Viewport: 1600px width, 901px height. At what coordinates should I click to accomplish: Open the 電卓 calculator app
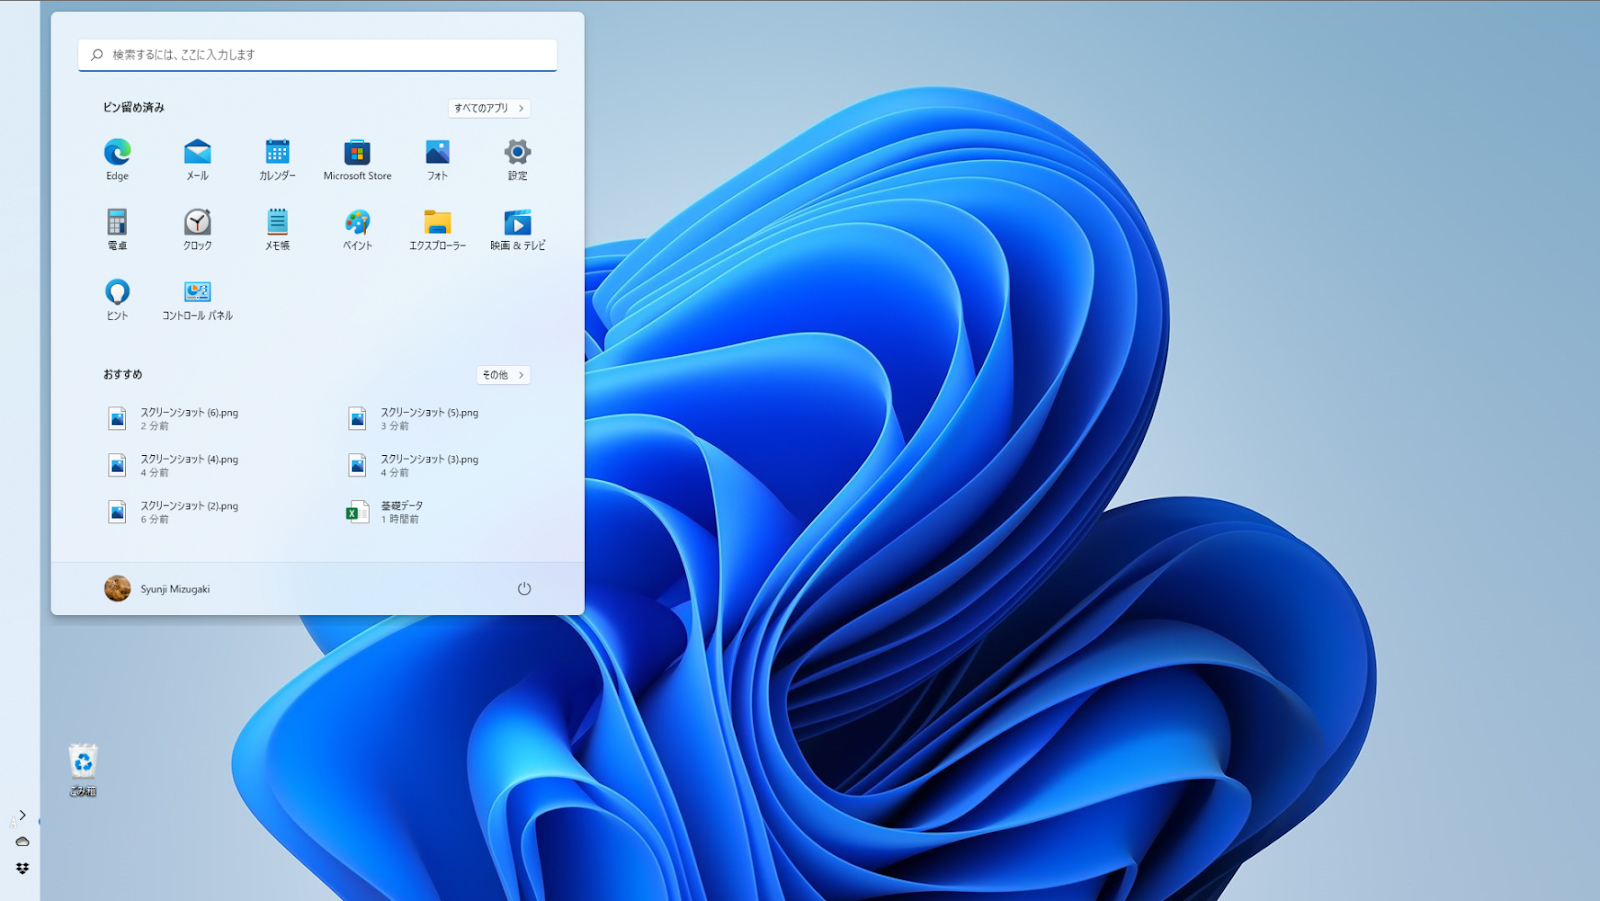[117, 229]
